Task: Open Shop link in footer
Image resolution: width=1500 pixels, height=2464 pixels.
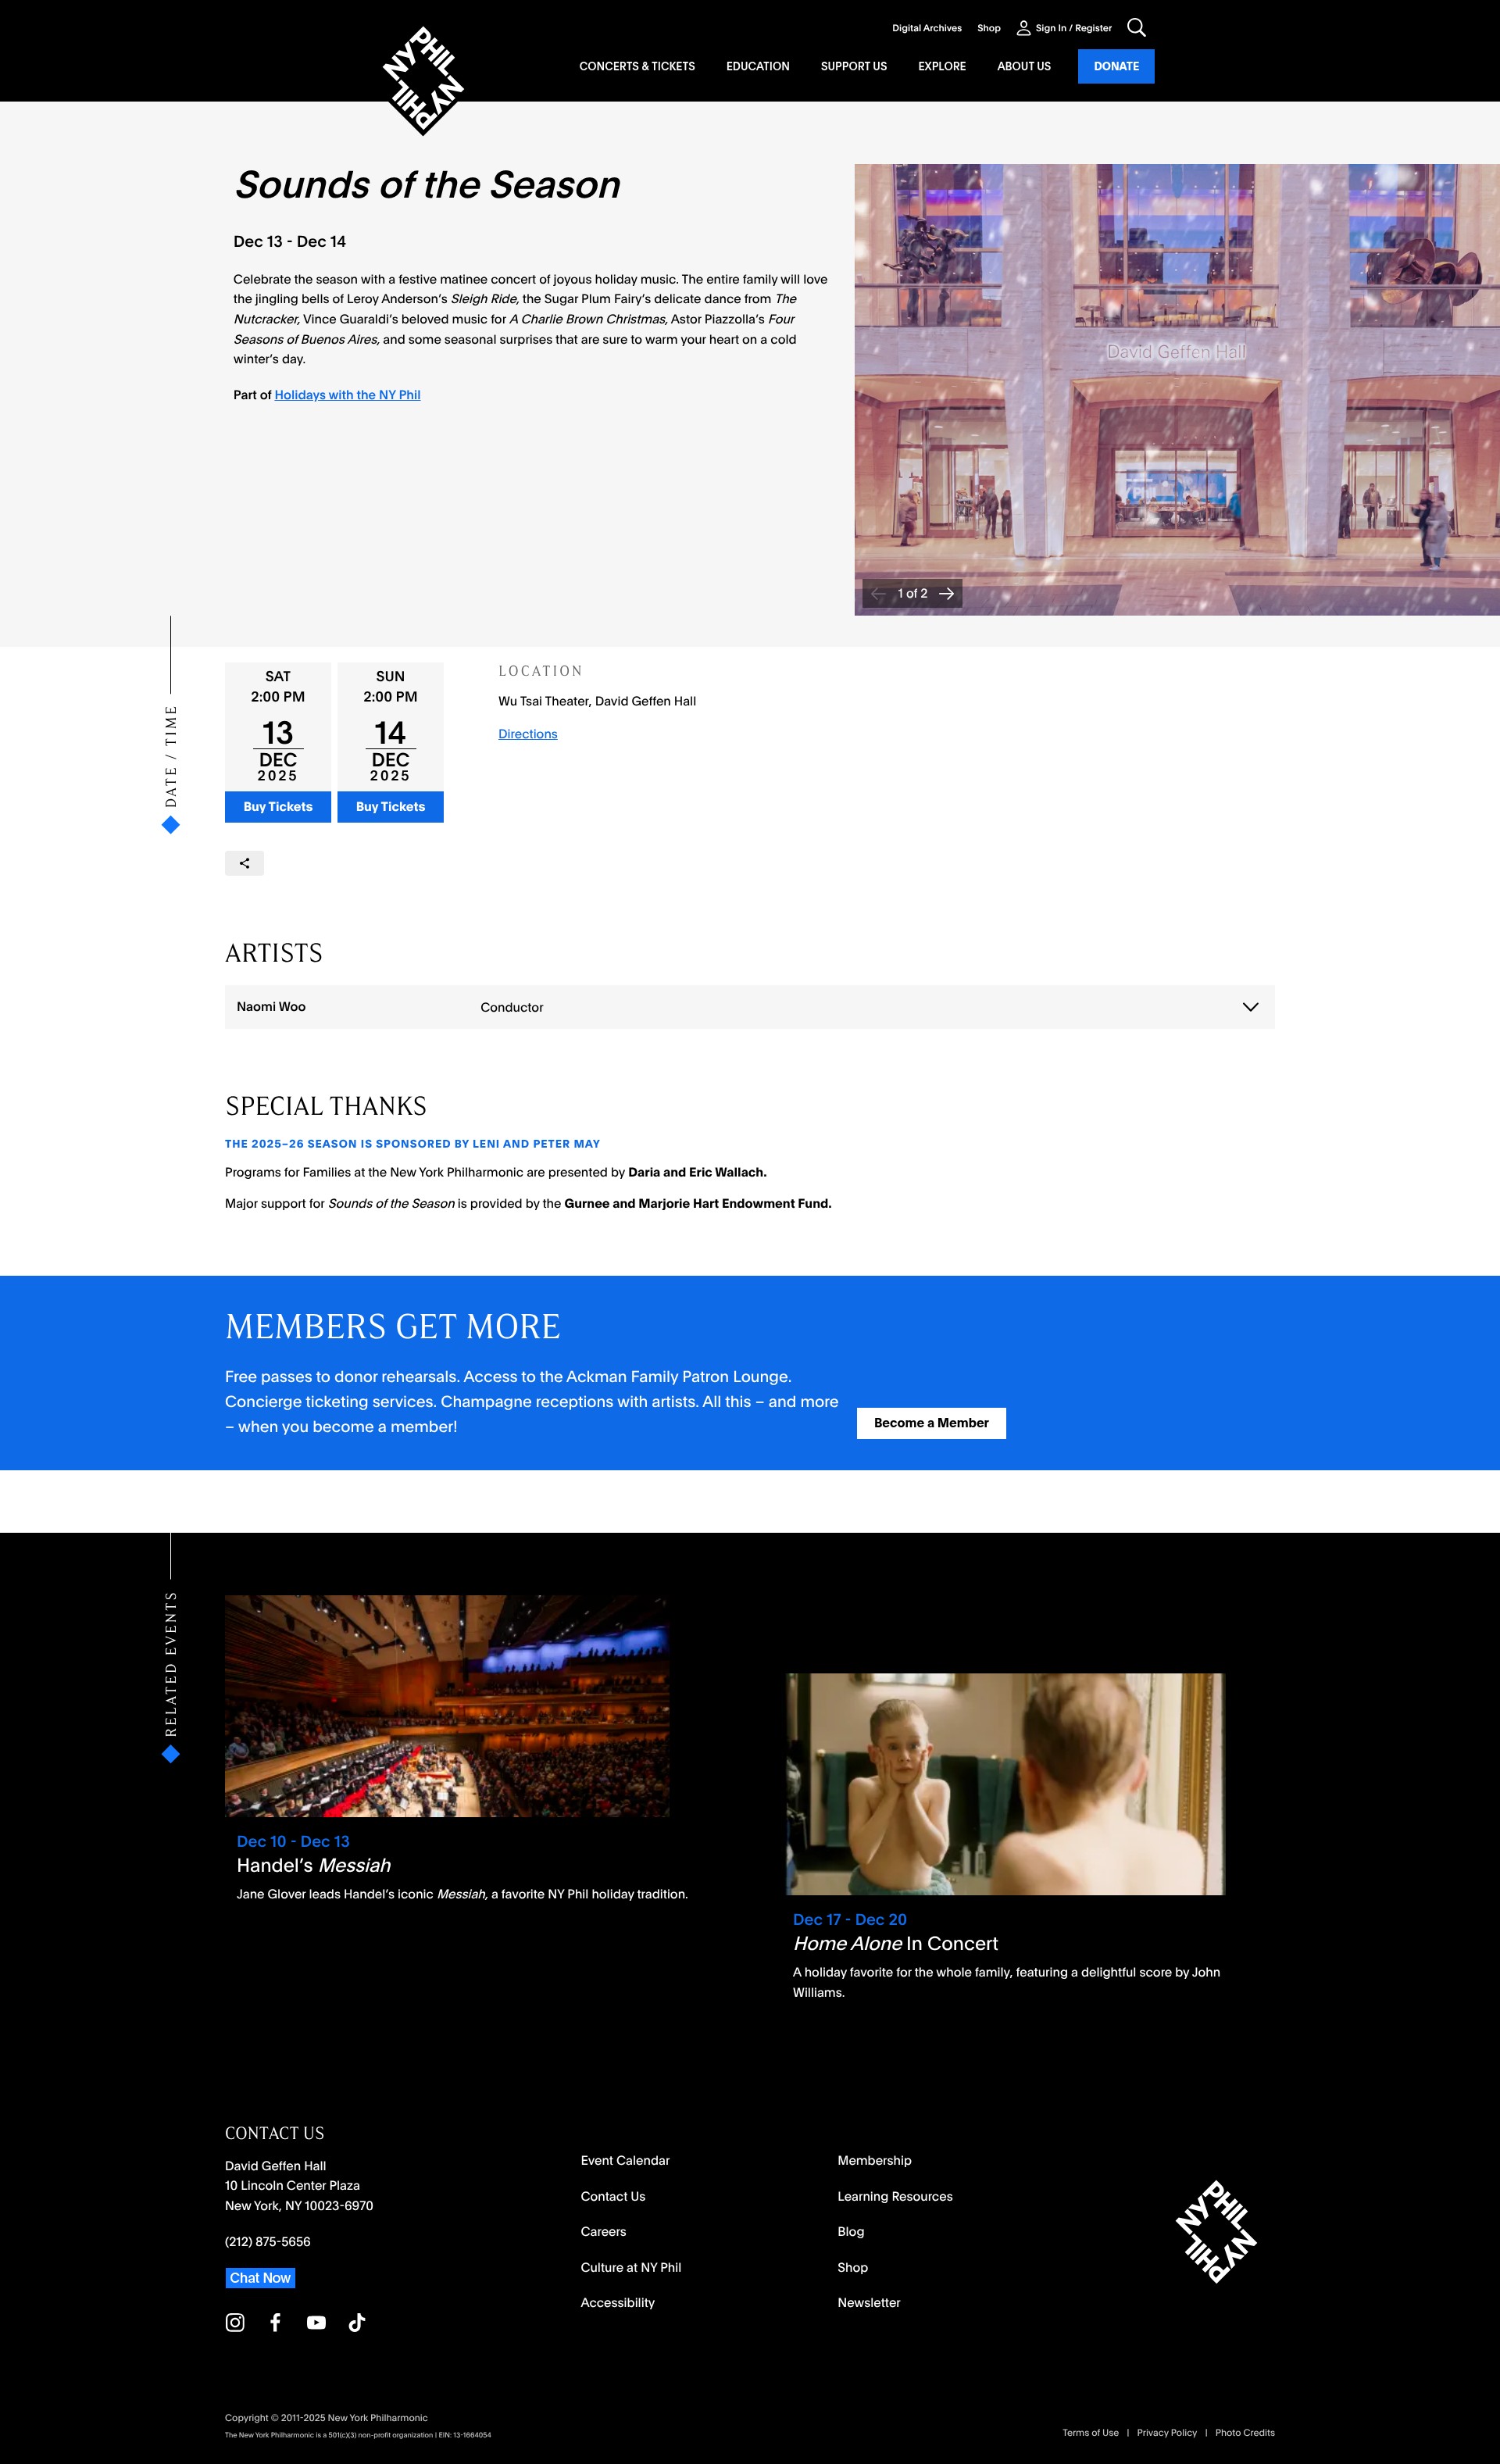Action: 852,2267
